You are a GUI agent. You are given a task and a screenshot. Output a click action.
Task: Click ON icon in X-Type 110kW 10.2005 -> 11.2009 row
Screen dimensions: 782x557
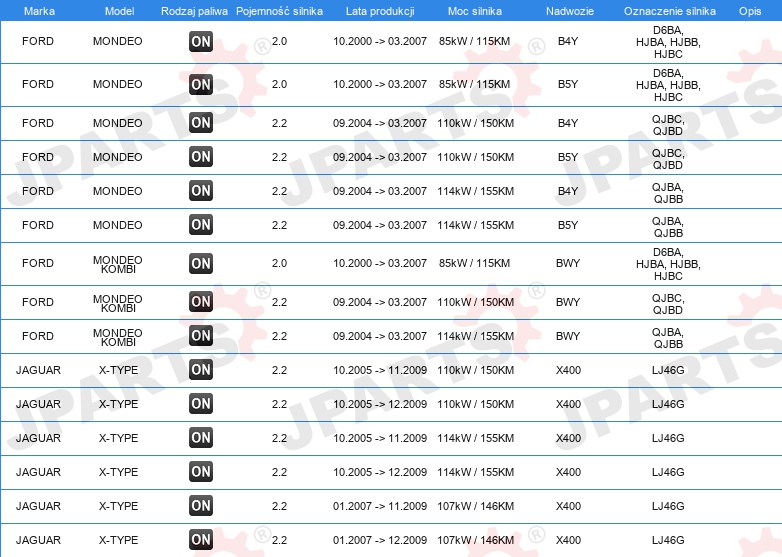[x=201, y=370]
